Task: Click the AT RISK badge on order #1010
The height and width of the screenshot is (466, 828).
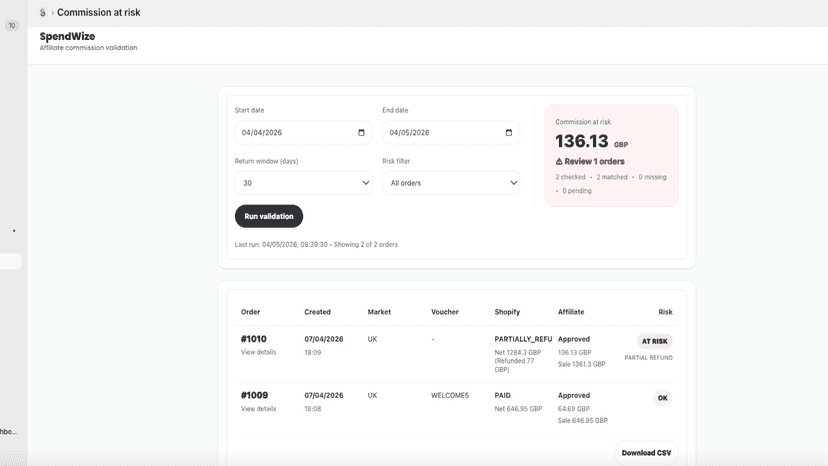Action: click(x=654, y=341)
